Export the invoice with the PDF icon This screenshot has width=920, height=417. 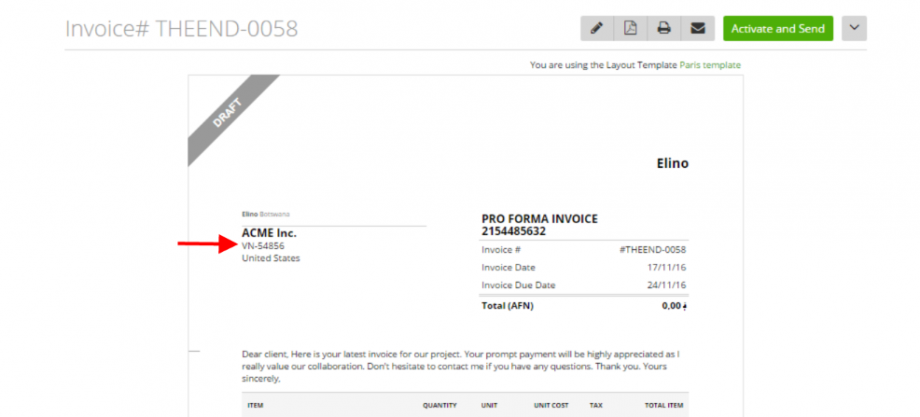(630, 28)
